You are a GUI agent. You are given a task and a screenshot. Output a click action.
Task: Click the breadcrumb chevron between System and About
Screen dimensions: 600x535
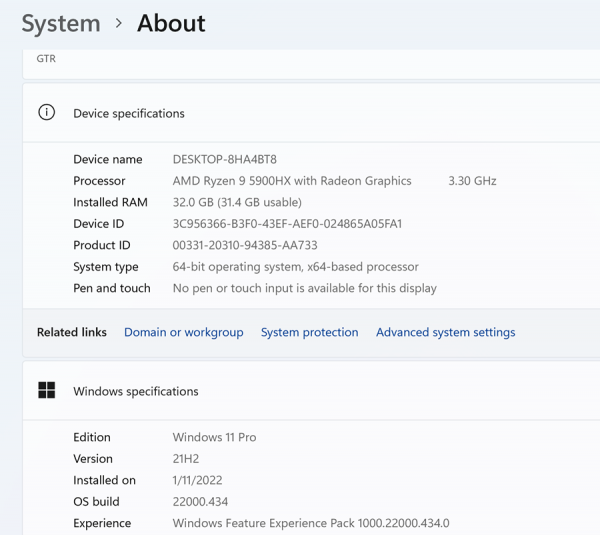click(x=119, y=24)
